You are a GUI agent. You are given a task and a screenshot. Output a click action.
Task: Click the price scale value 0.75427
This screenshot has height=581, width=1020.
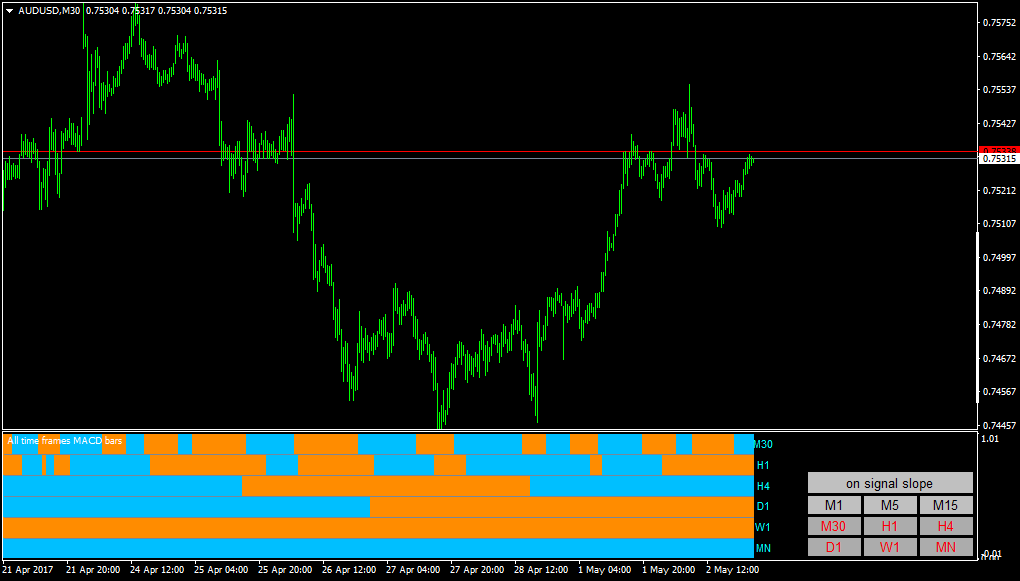[1000, 124]
